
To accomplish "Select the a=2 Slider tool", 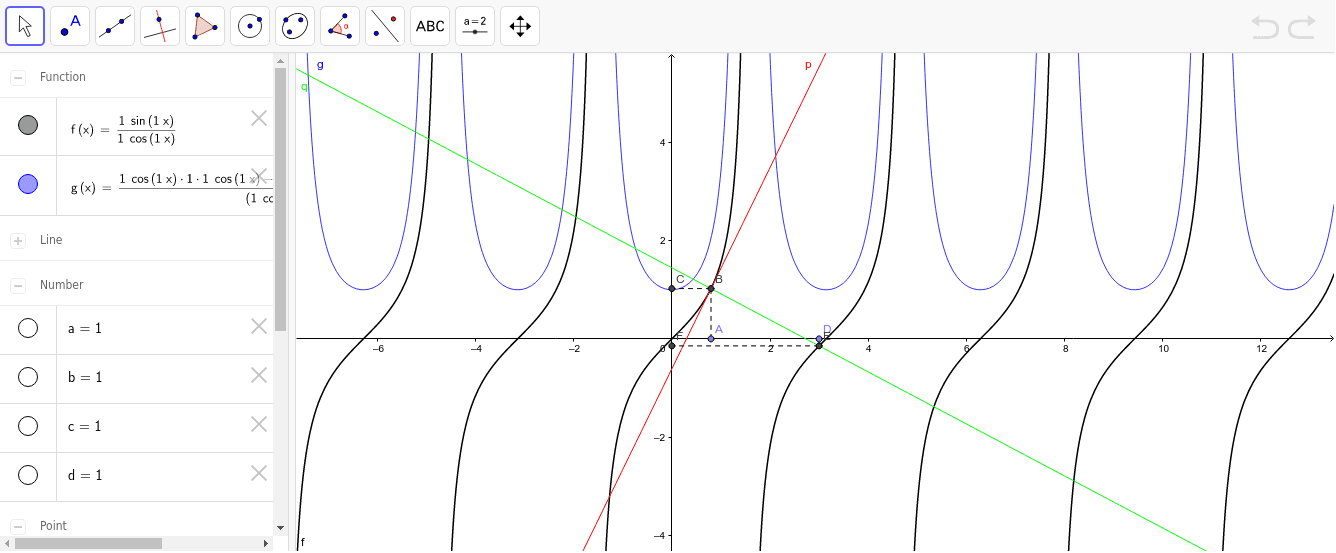I will [x=475, y=26].
